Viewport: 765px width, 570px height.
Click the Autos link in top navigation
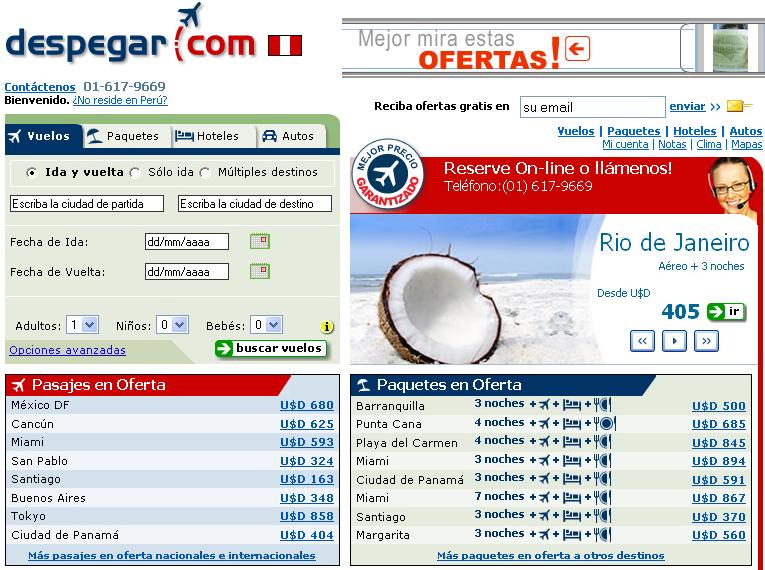[745, 131]
